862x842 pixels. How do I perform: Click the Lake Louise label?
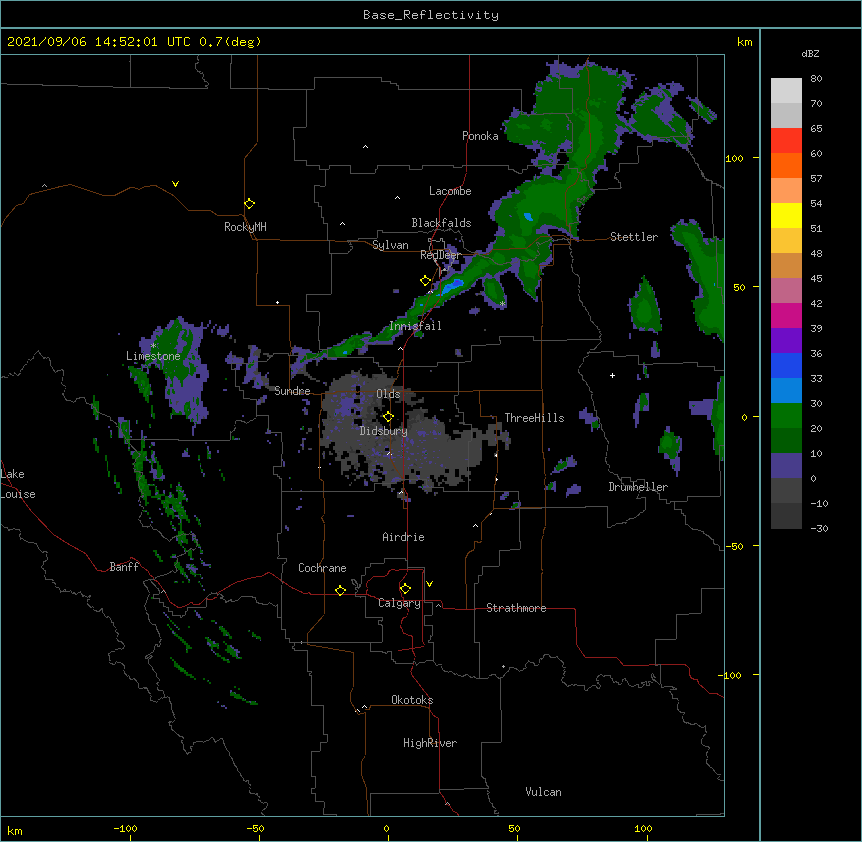point(18,484)
